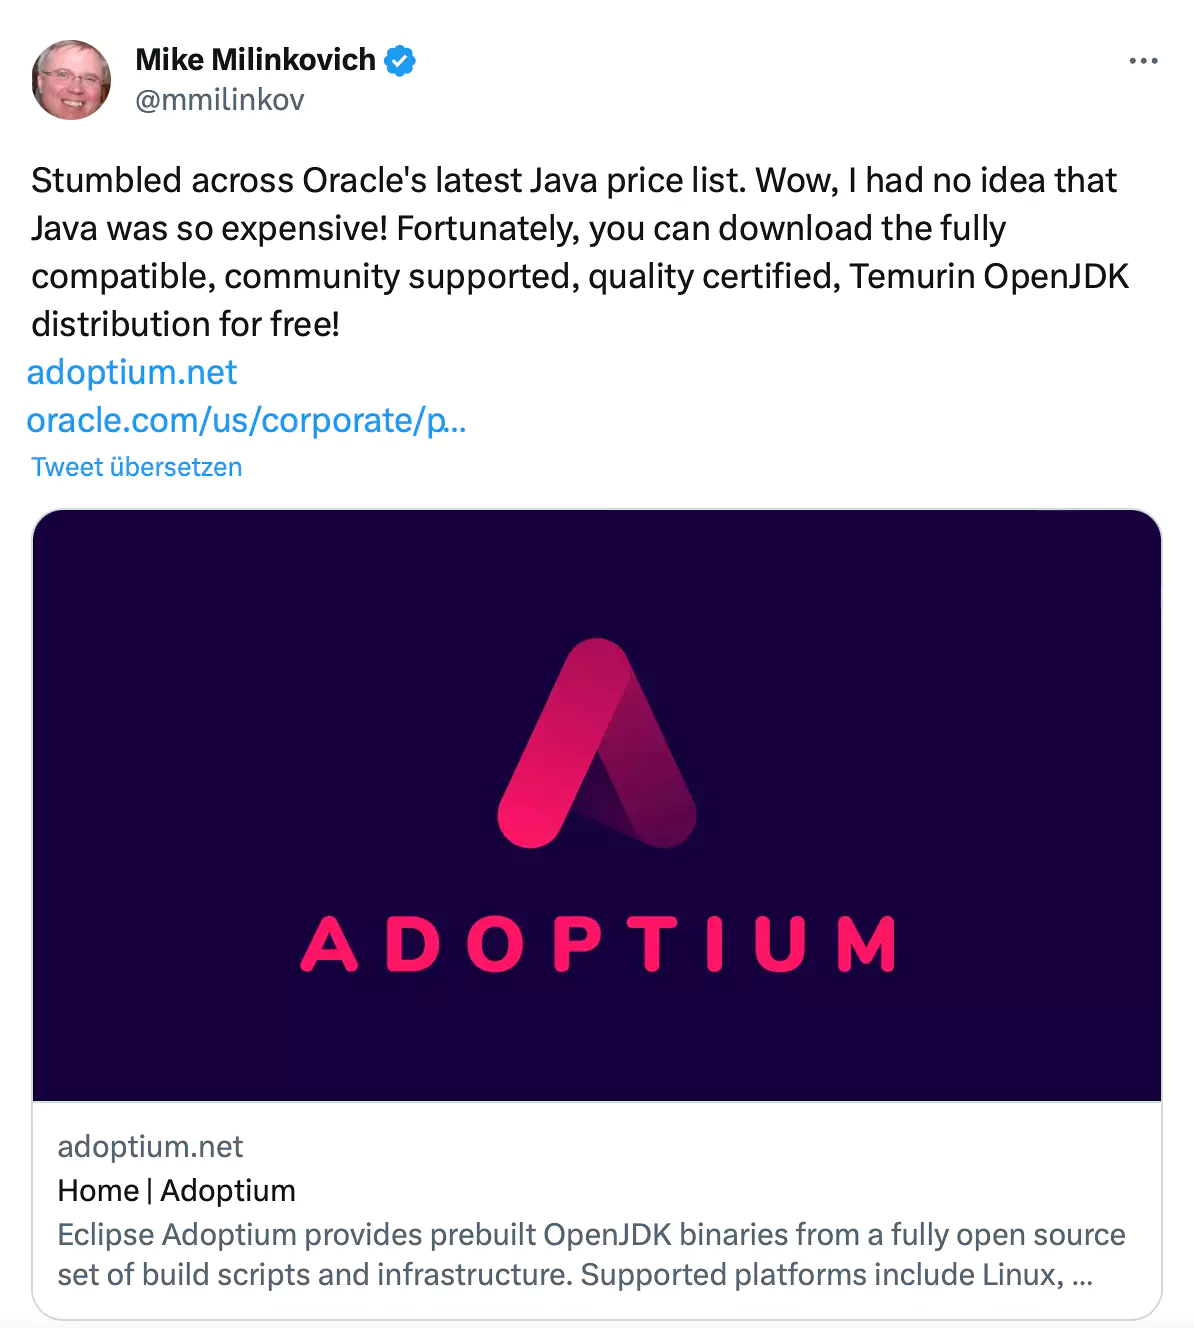Follow the adoptium.net link in tweet text
Image resolution: width=1194 pixels, height=1328 pixels.
coord(132,372)
